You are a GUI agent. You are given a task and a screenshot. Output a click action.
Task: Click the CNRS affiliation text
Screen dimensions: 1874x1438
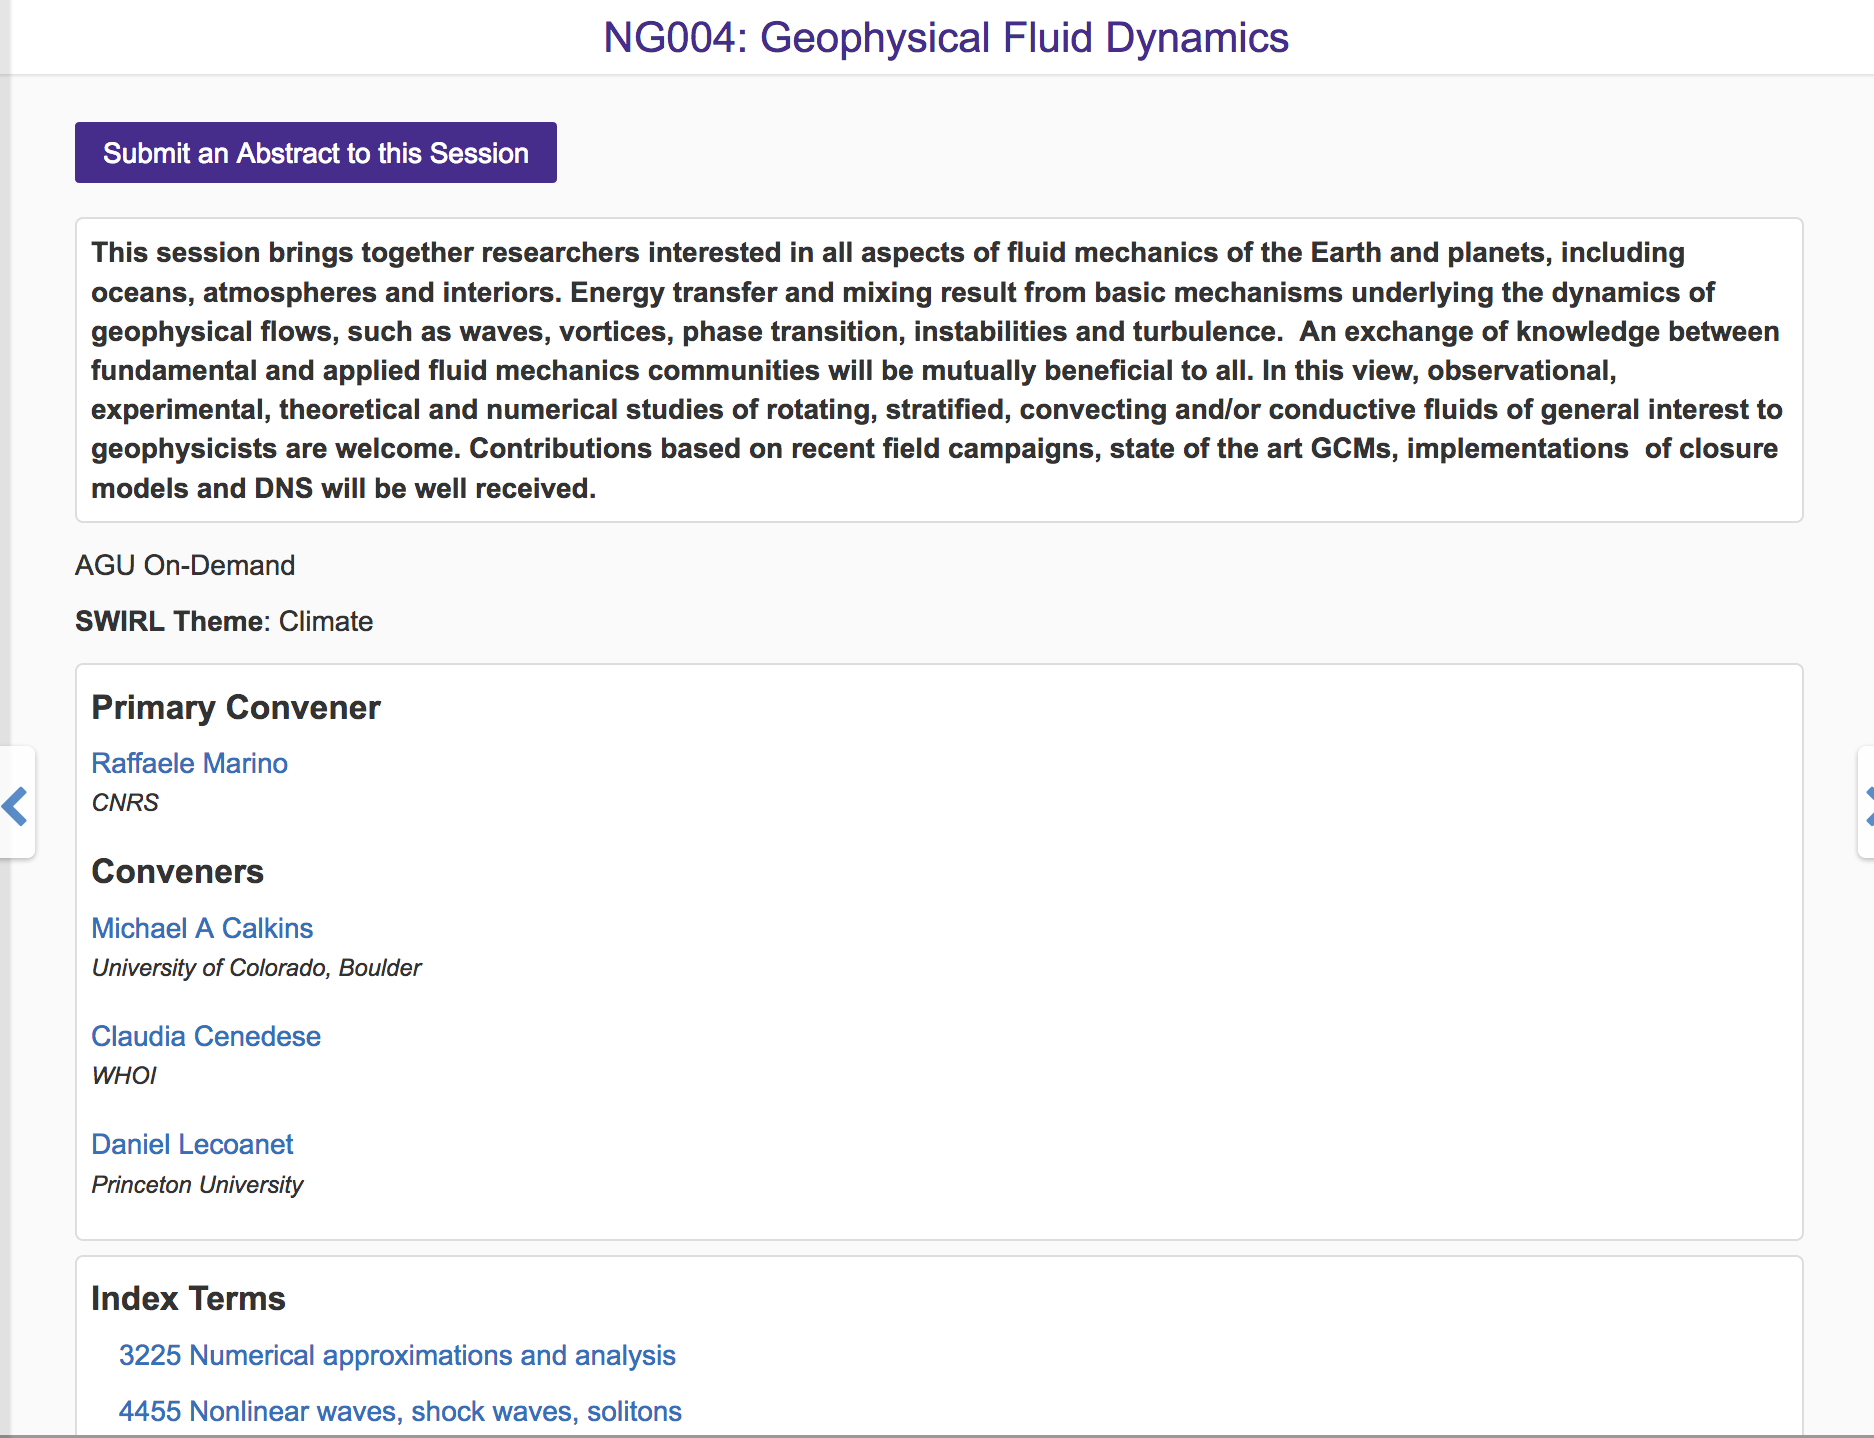coord(125,803)
